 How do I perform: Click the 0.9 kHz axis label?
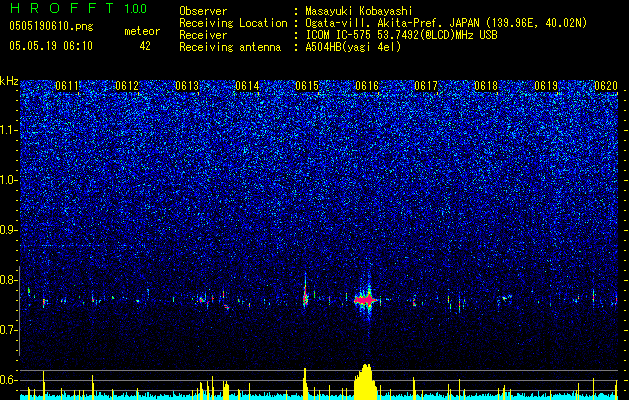pos(9,230)
